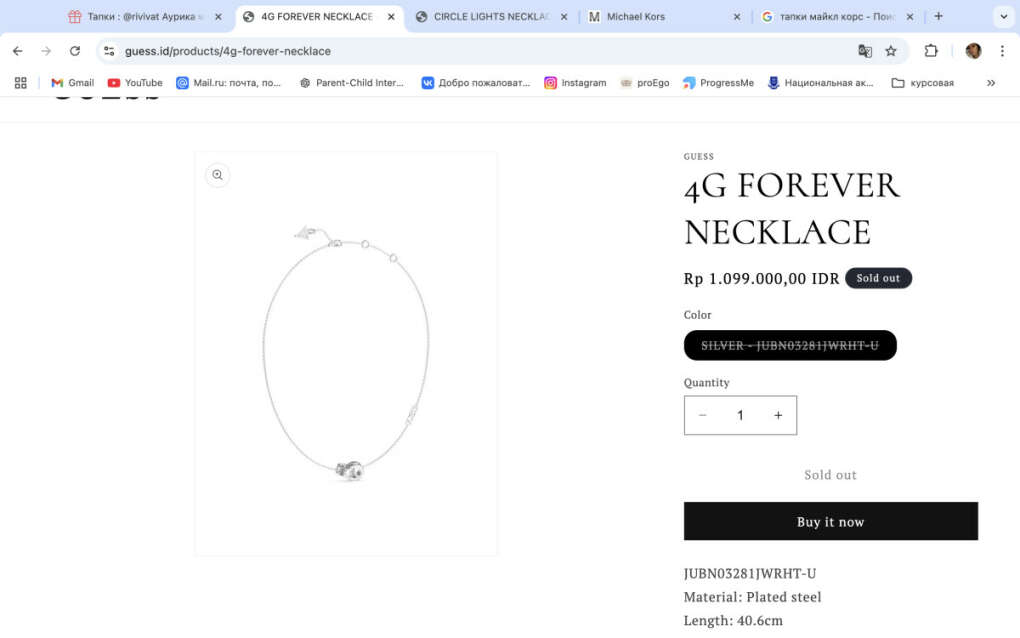Open the Extensions puzzle icon
The height and width of the screenshot is (638, 1020).
click(x=931, y=51)
